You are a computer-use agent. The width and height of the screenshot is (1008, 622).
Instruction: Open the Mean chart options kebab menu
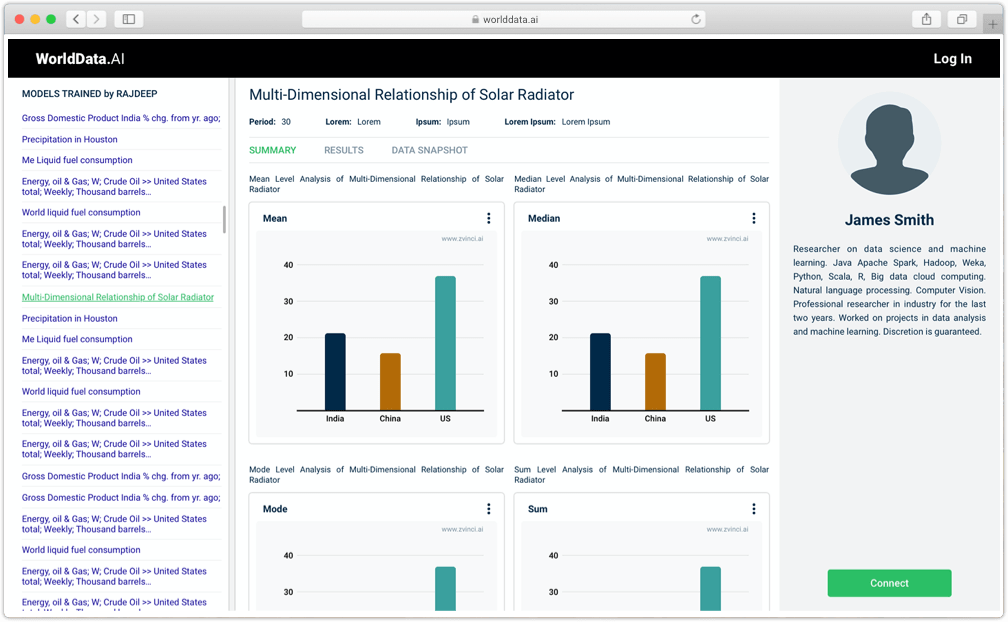coord(489,217)
